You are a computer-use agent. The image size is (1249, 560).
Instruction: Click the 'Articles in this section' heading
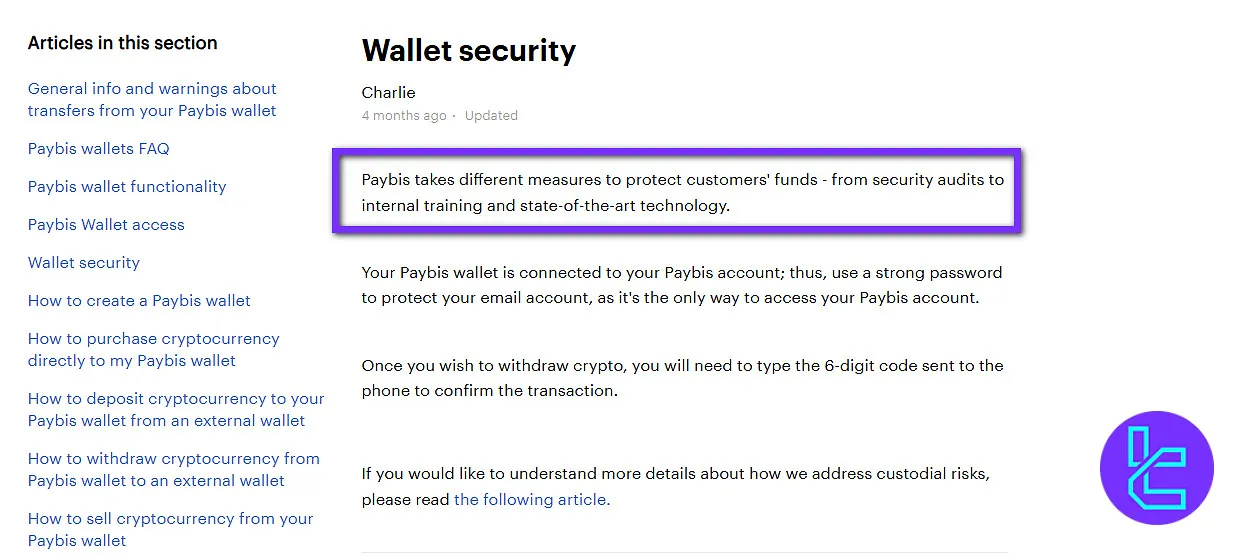(122, 43)
